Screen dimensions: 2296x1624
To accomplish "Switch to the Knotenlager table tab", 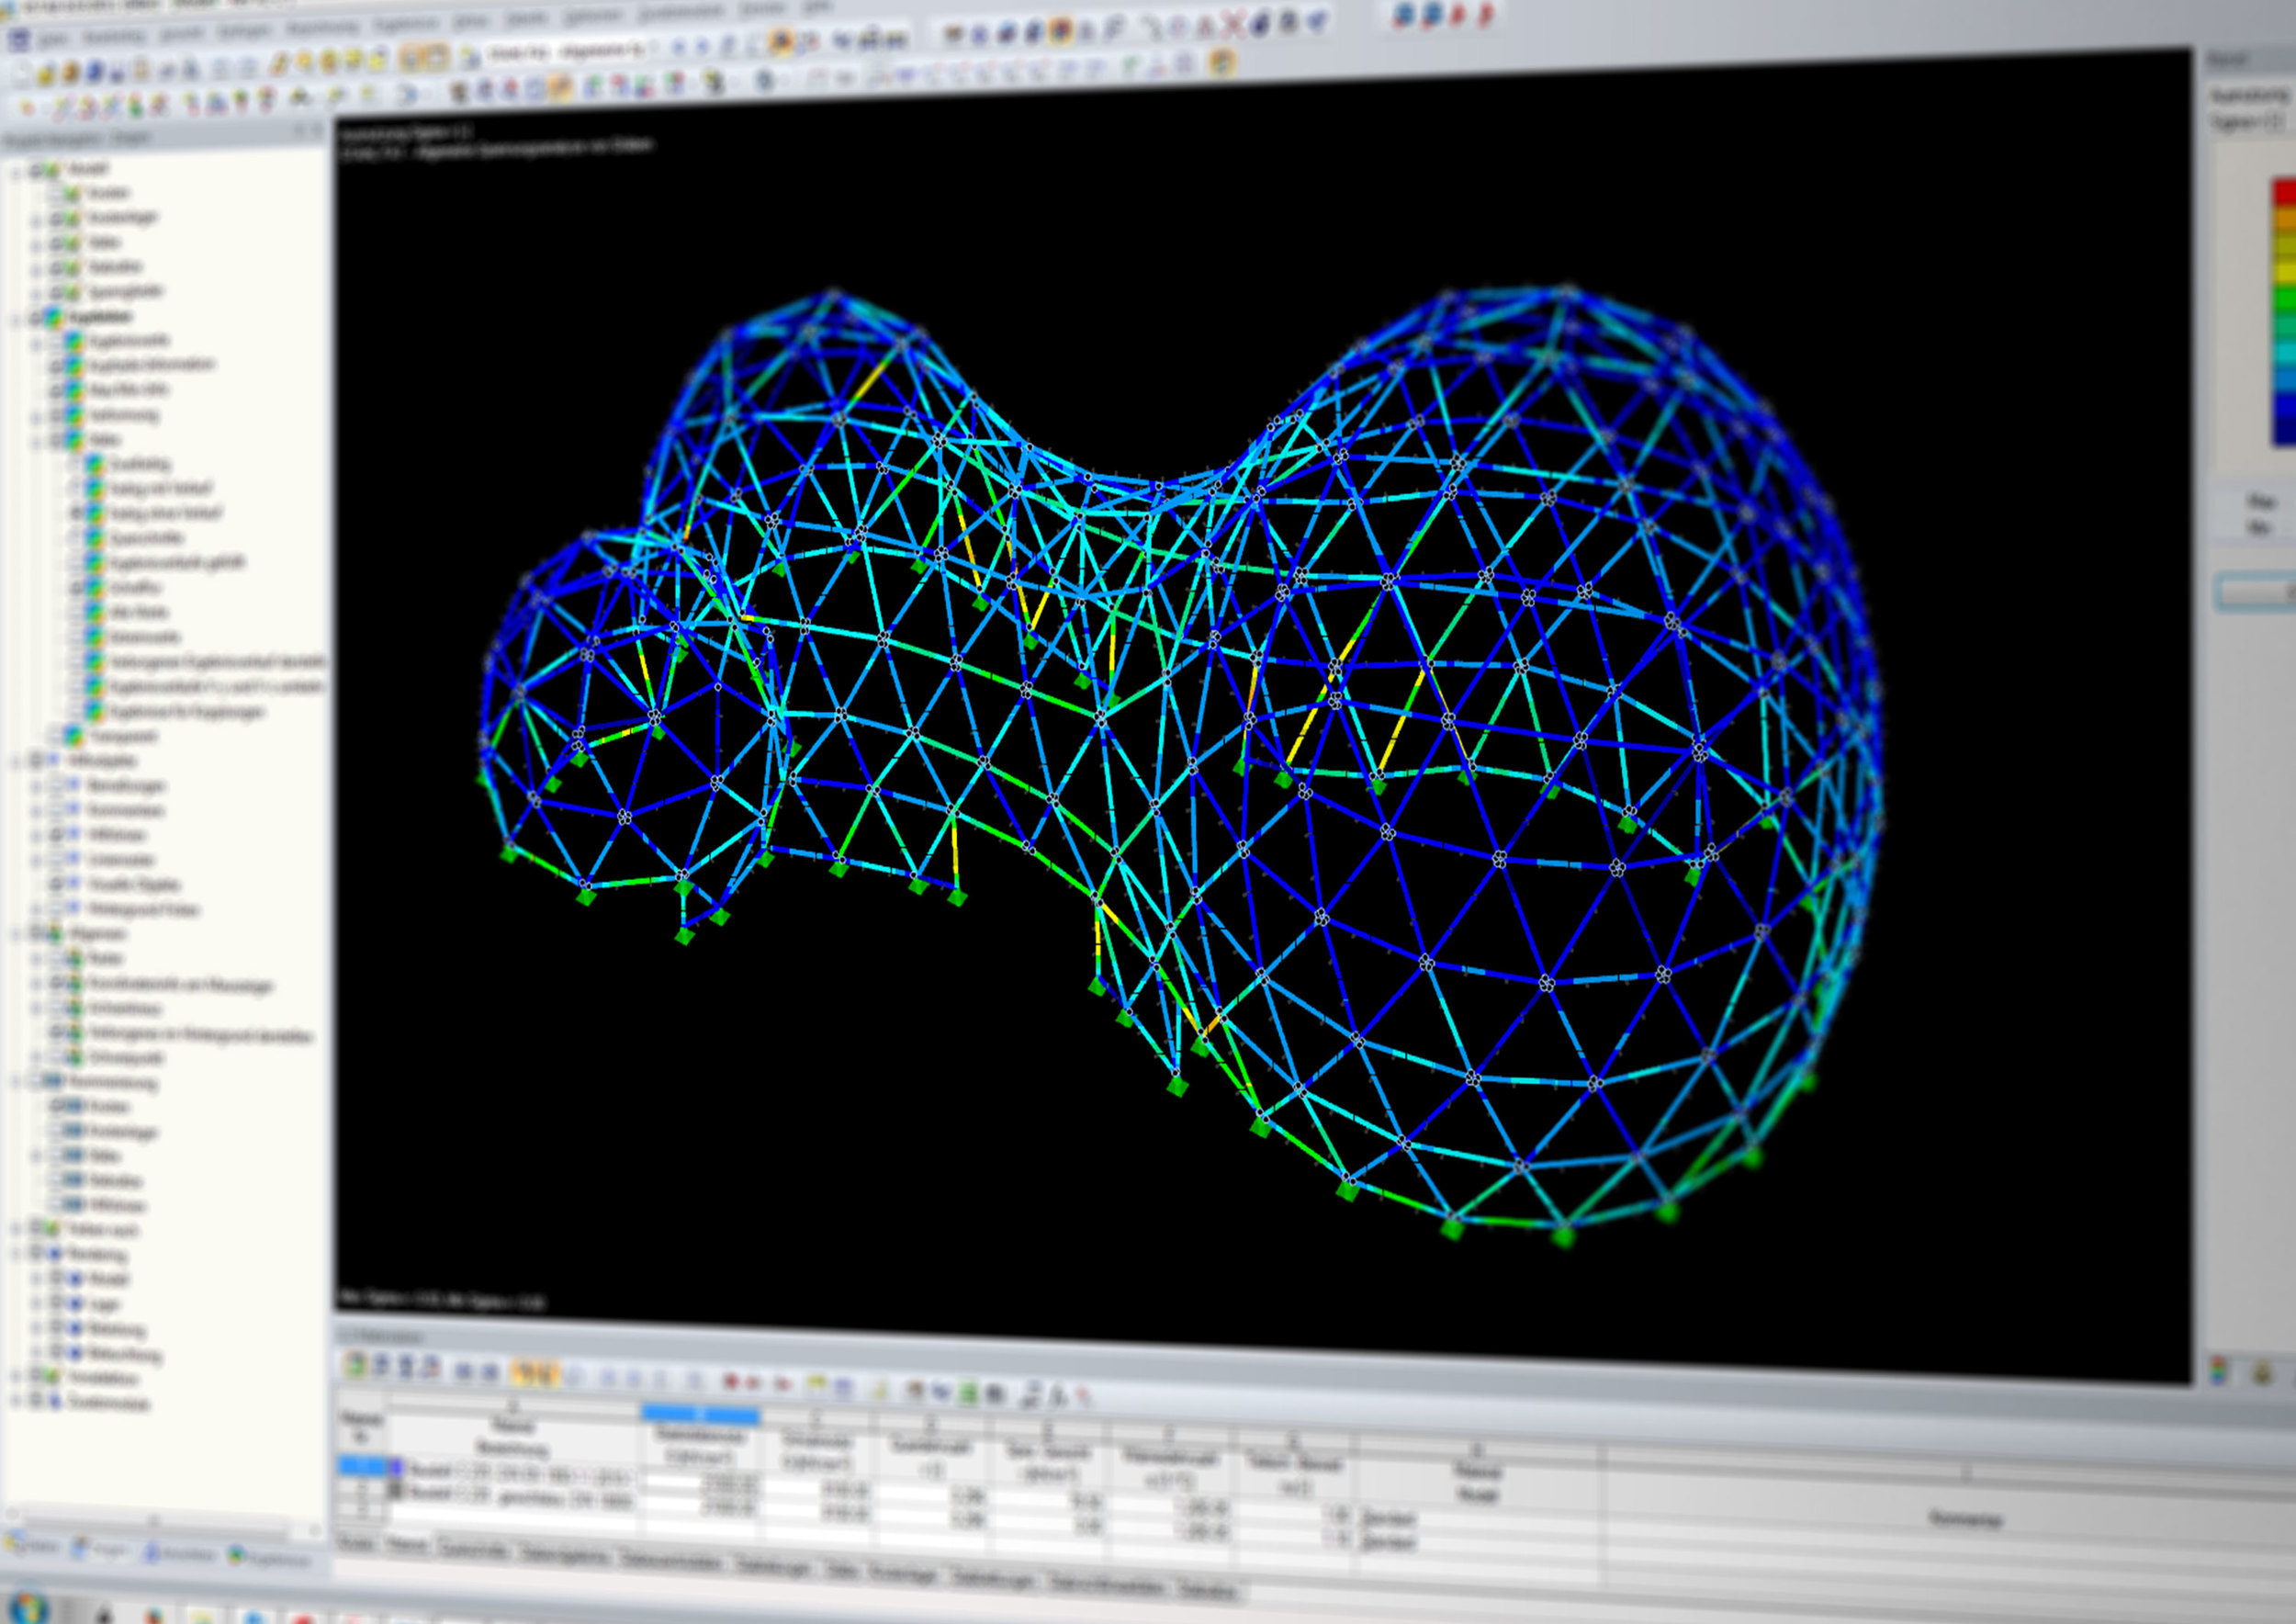I will (903, 1574).
